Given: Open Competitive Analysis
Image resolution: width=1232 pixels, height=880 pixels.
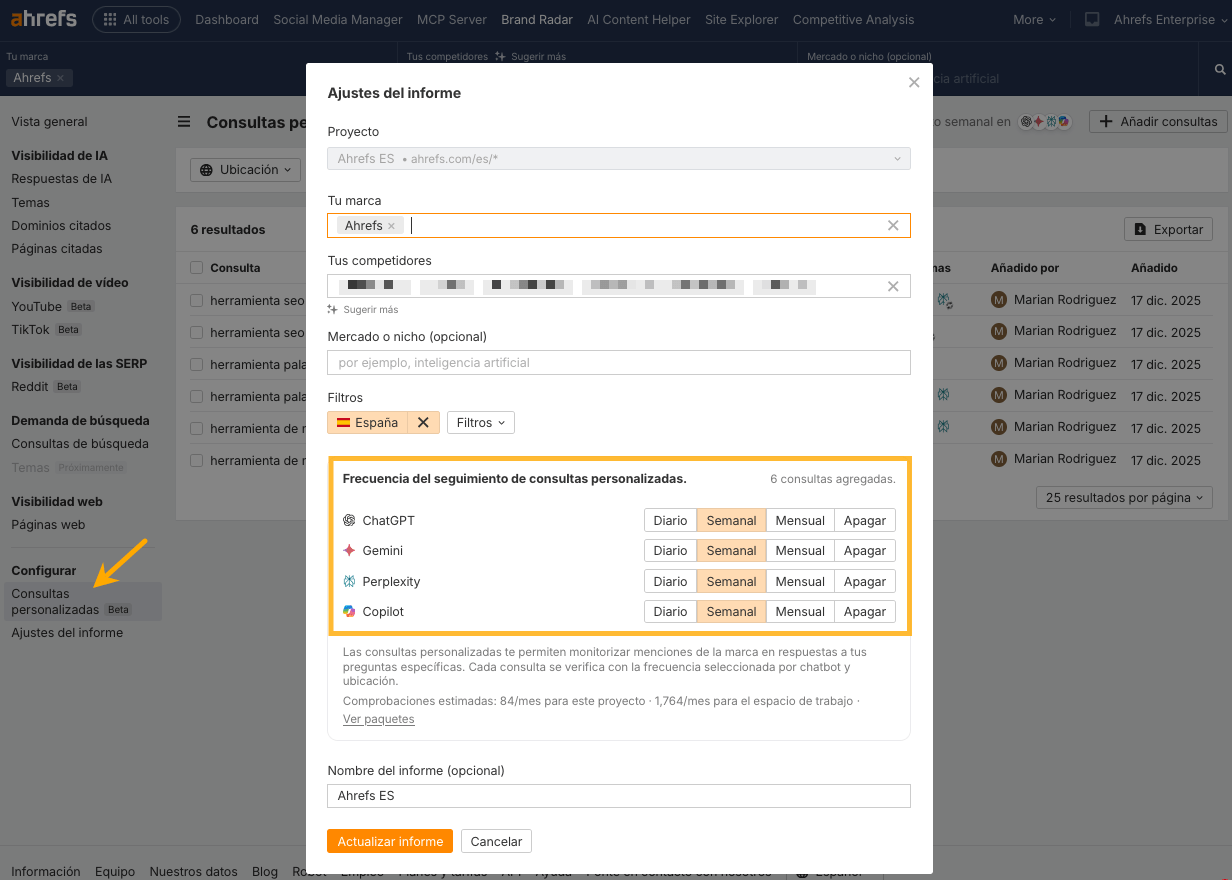Looking at the screenshot, I should [x=853, y=19].
